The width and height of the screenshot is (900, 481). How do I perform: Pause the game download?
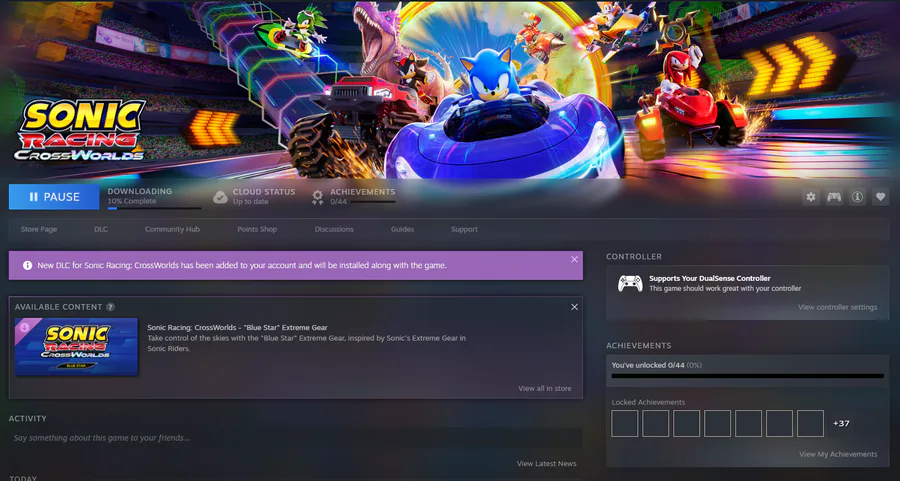coord(54,197)
